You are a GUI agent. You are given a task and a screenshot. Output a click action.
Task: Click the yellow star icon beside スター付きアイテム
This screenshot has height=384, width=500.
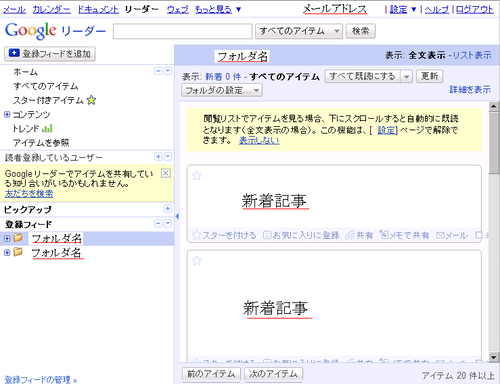coord(91,100)
